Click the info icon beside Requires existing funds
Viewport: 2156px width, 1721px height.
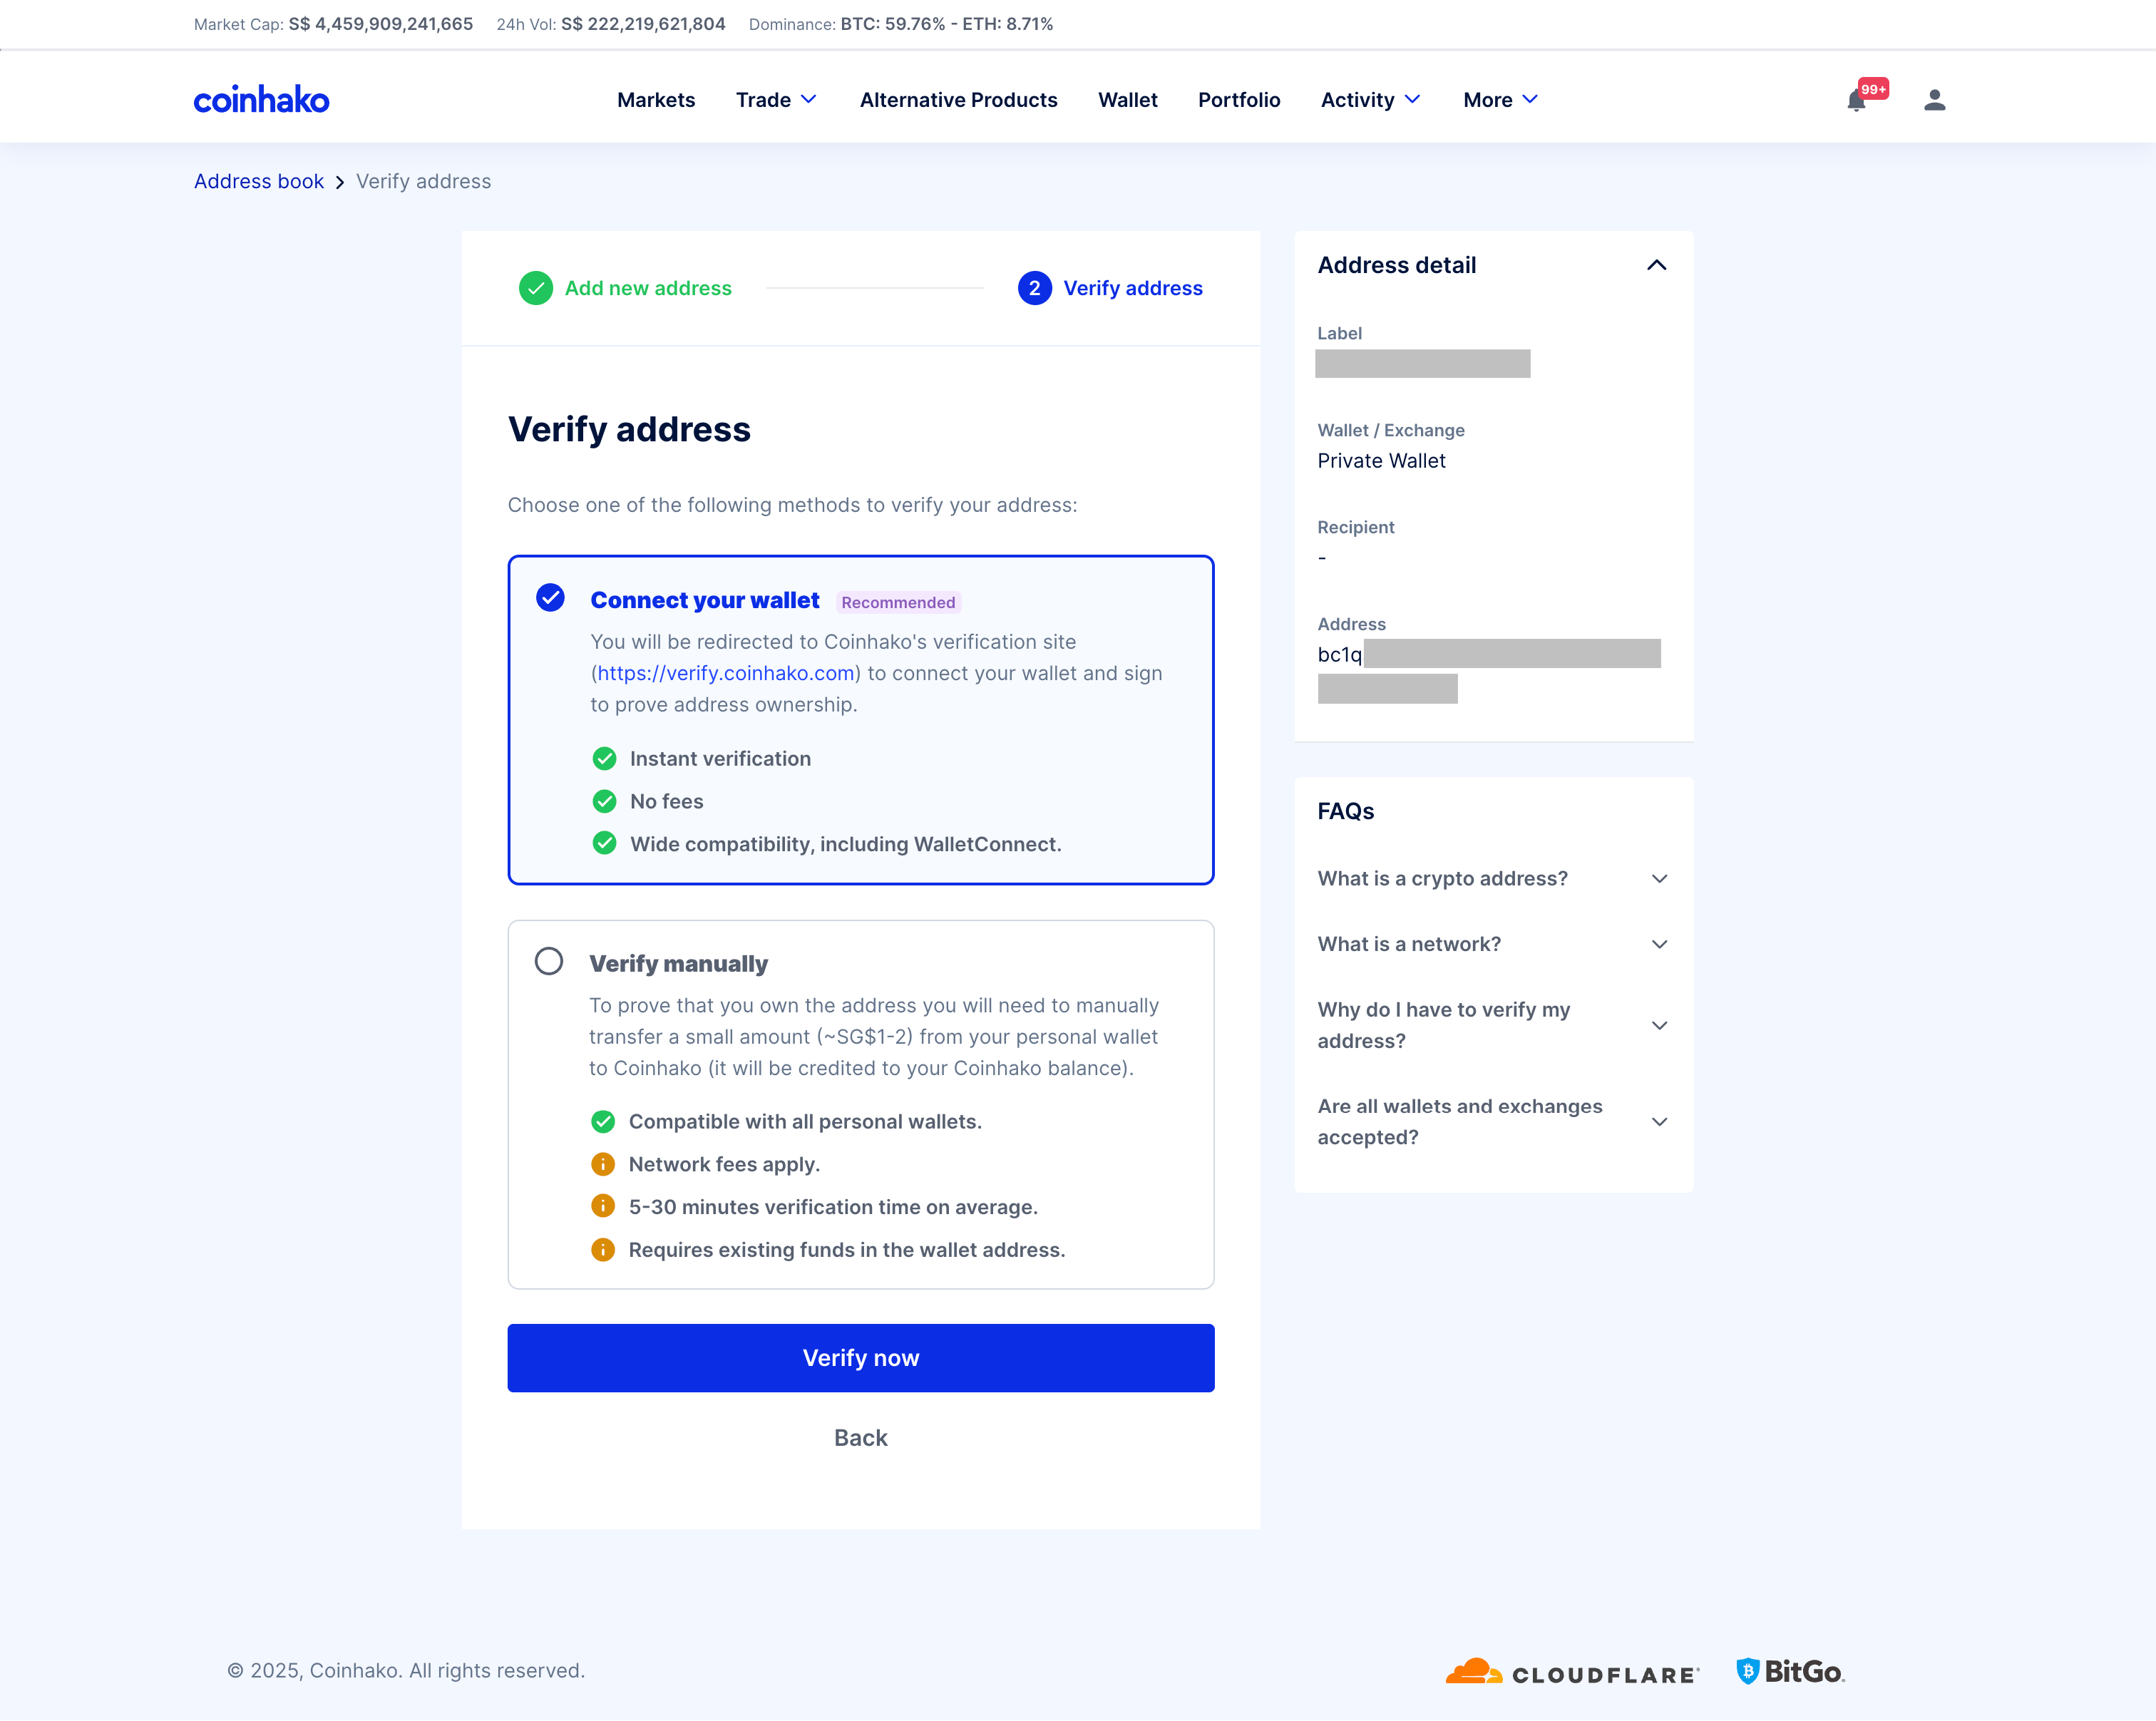(603, 1250)
